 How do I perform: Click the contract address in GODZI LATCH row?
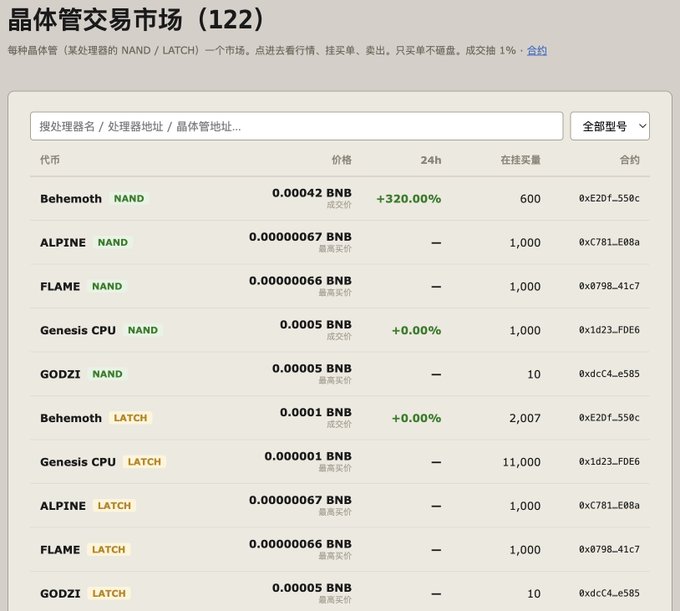click(609, 593)
